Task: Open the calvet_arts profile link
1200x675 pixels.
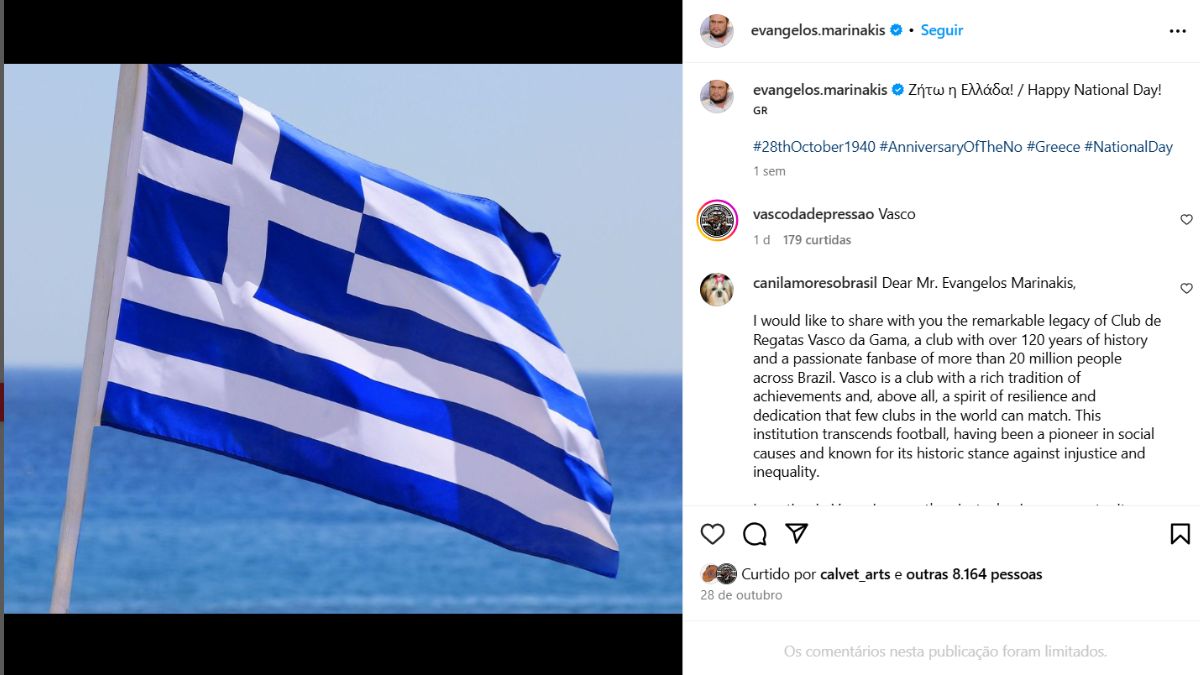Action: (x=855, y=575)
